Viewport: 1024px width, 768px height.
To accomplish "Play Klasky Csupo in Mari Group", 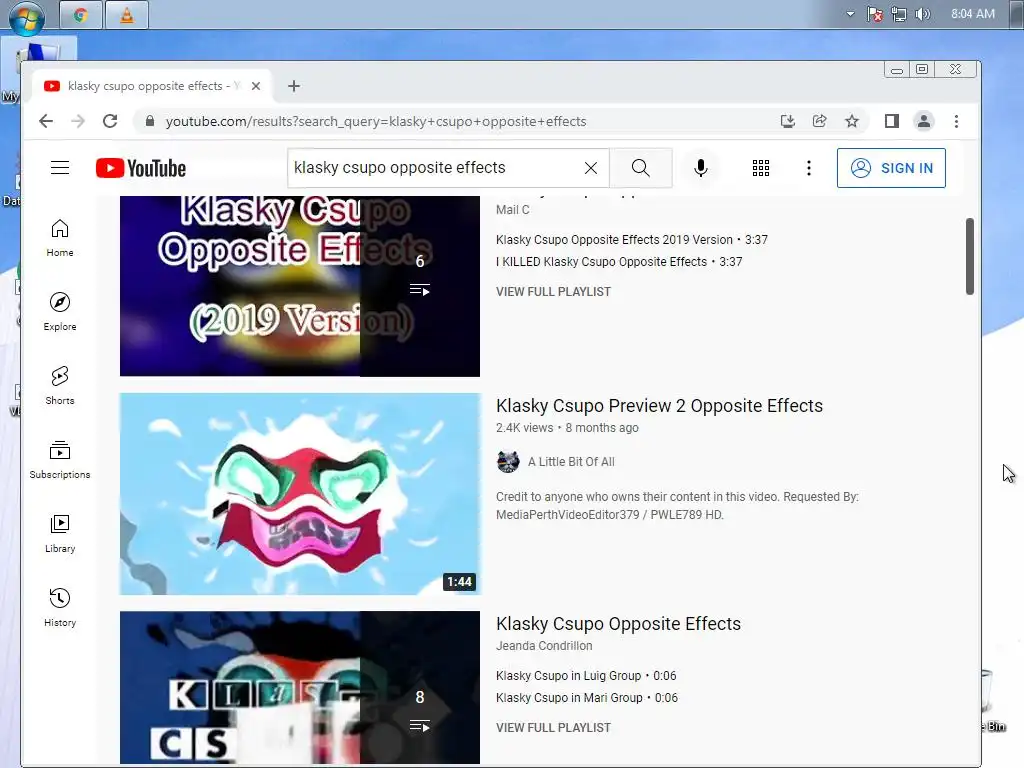I will (x=586, y=698).
